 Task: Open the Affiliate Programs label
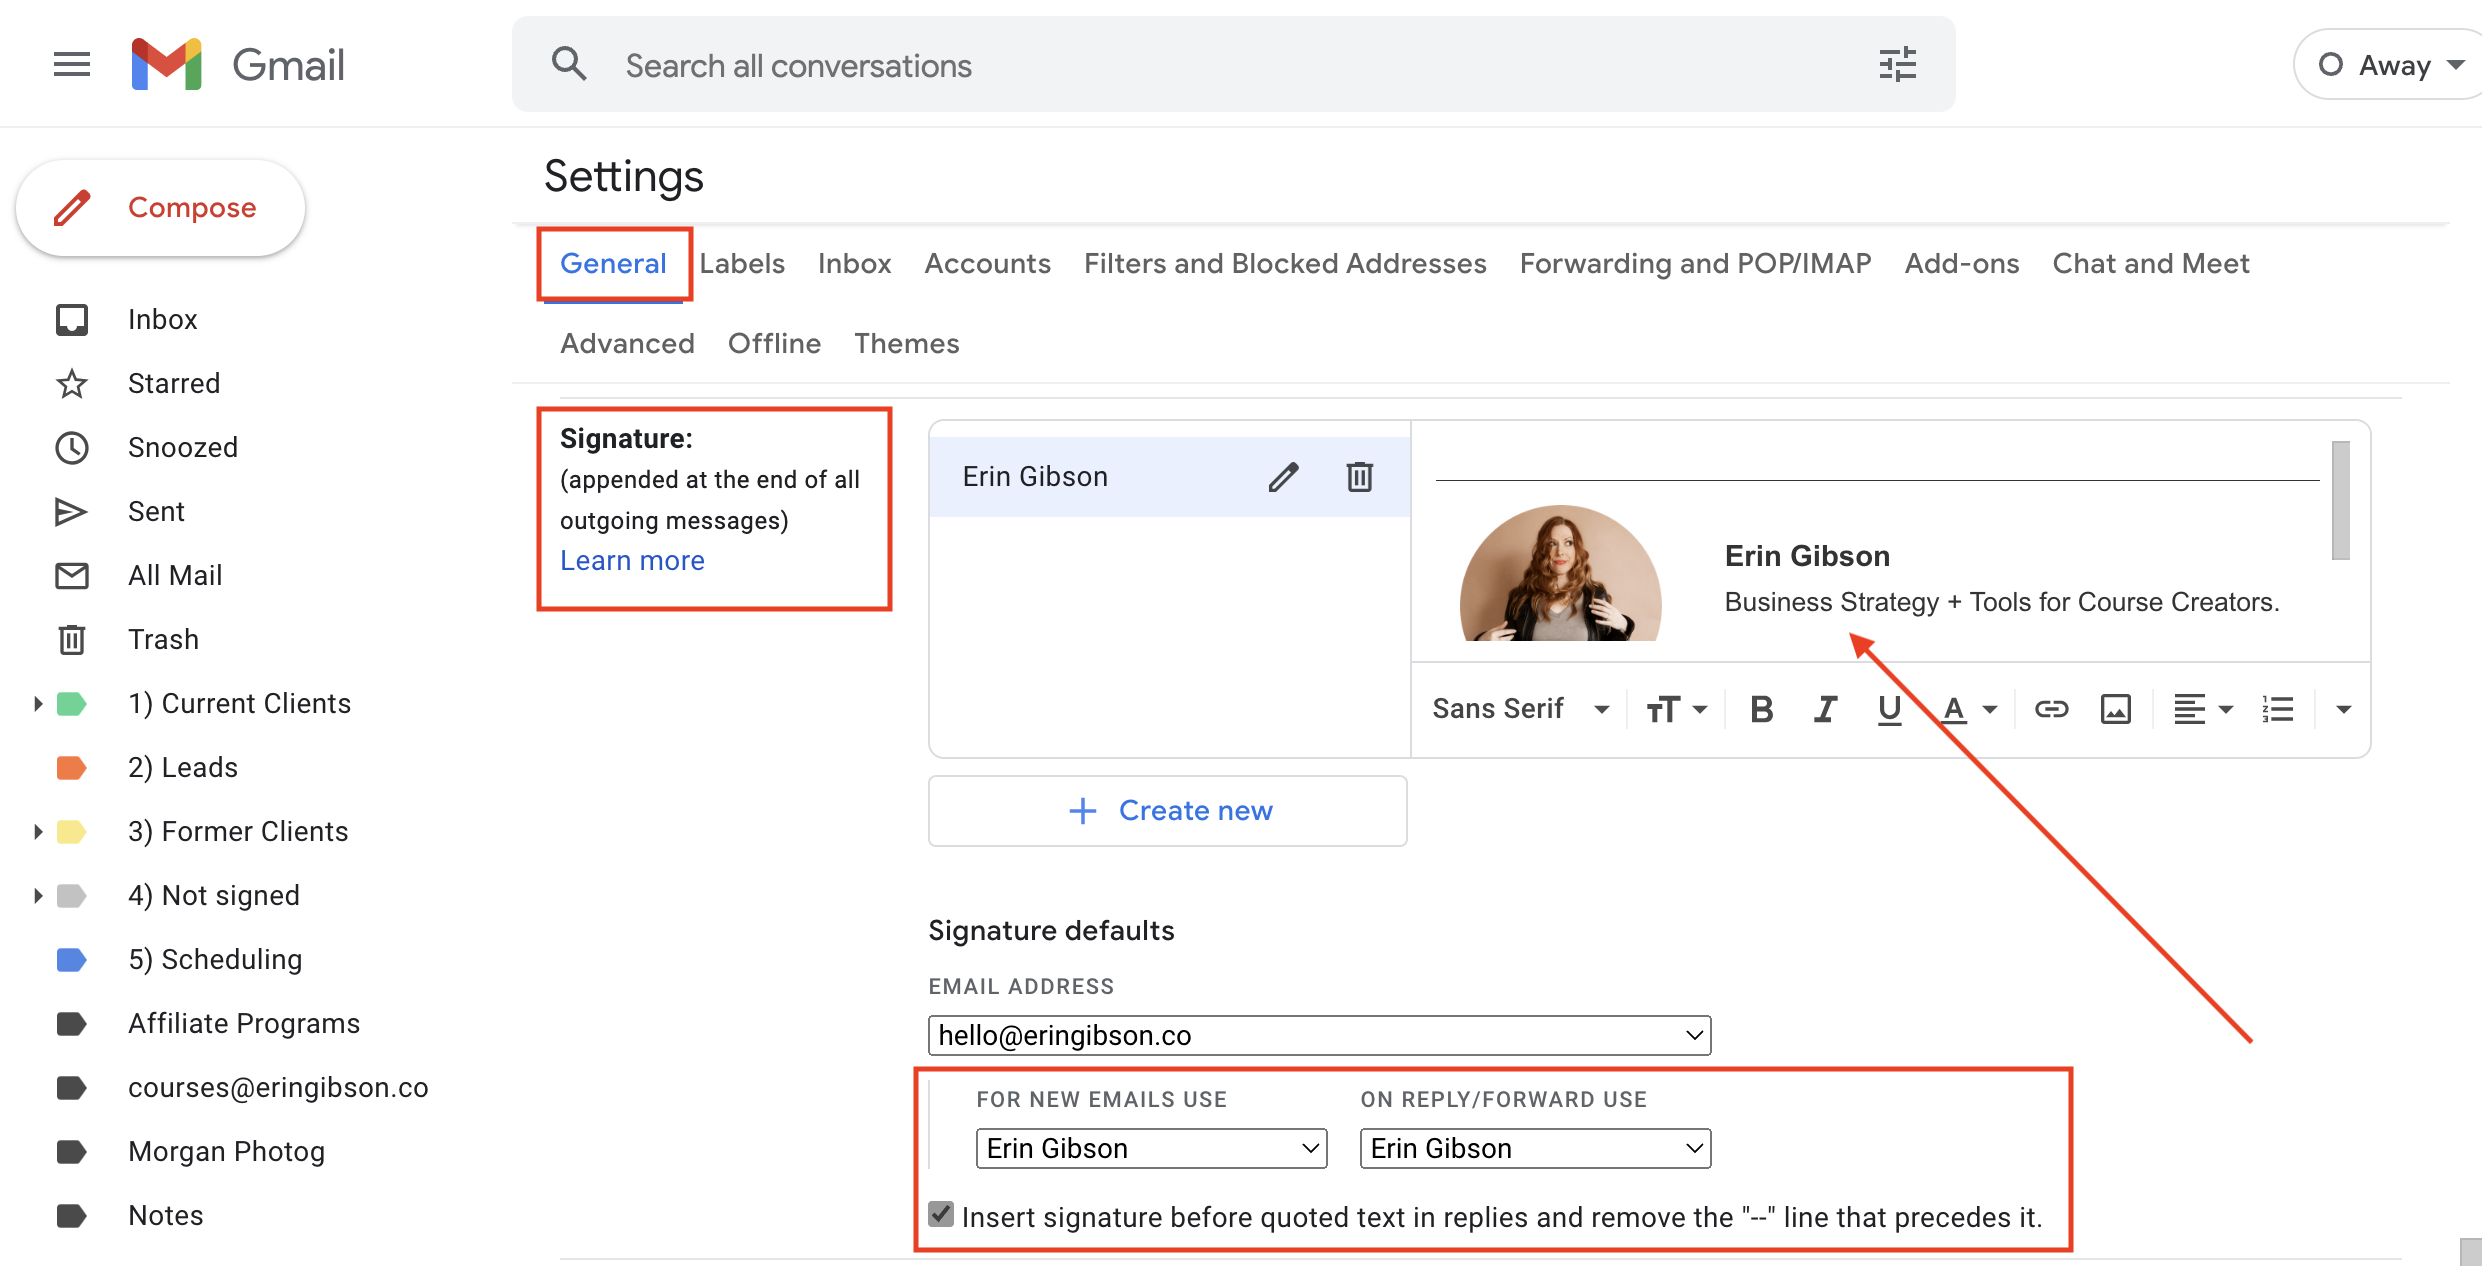click(x=244, y=1023)
